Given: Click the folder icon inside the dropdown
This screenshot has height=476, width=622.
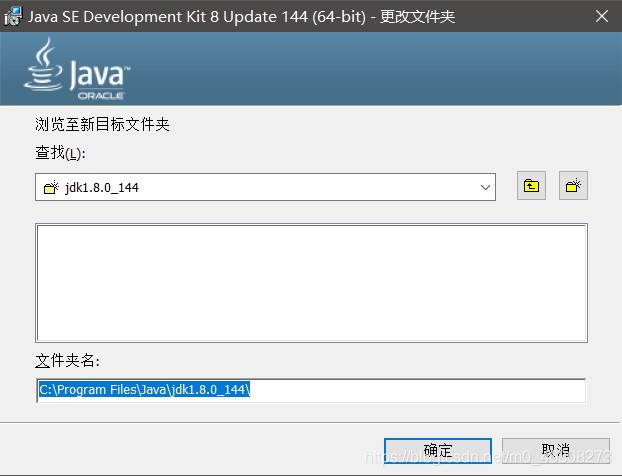Looking at the screenshot, I should (x=51, y=187).
